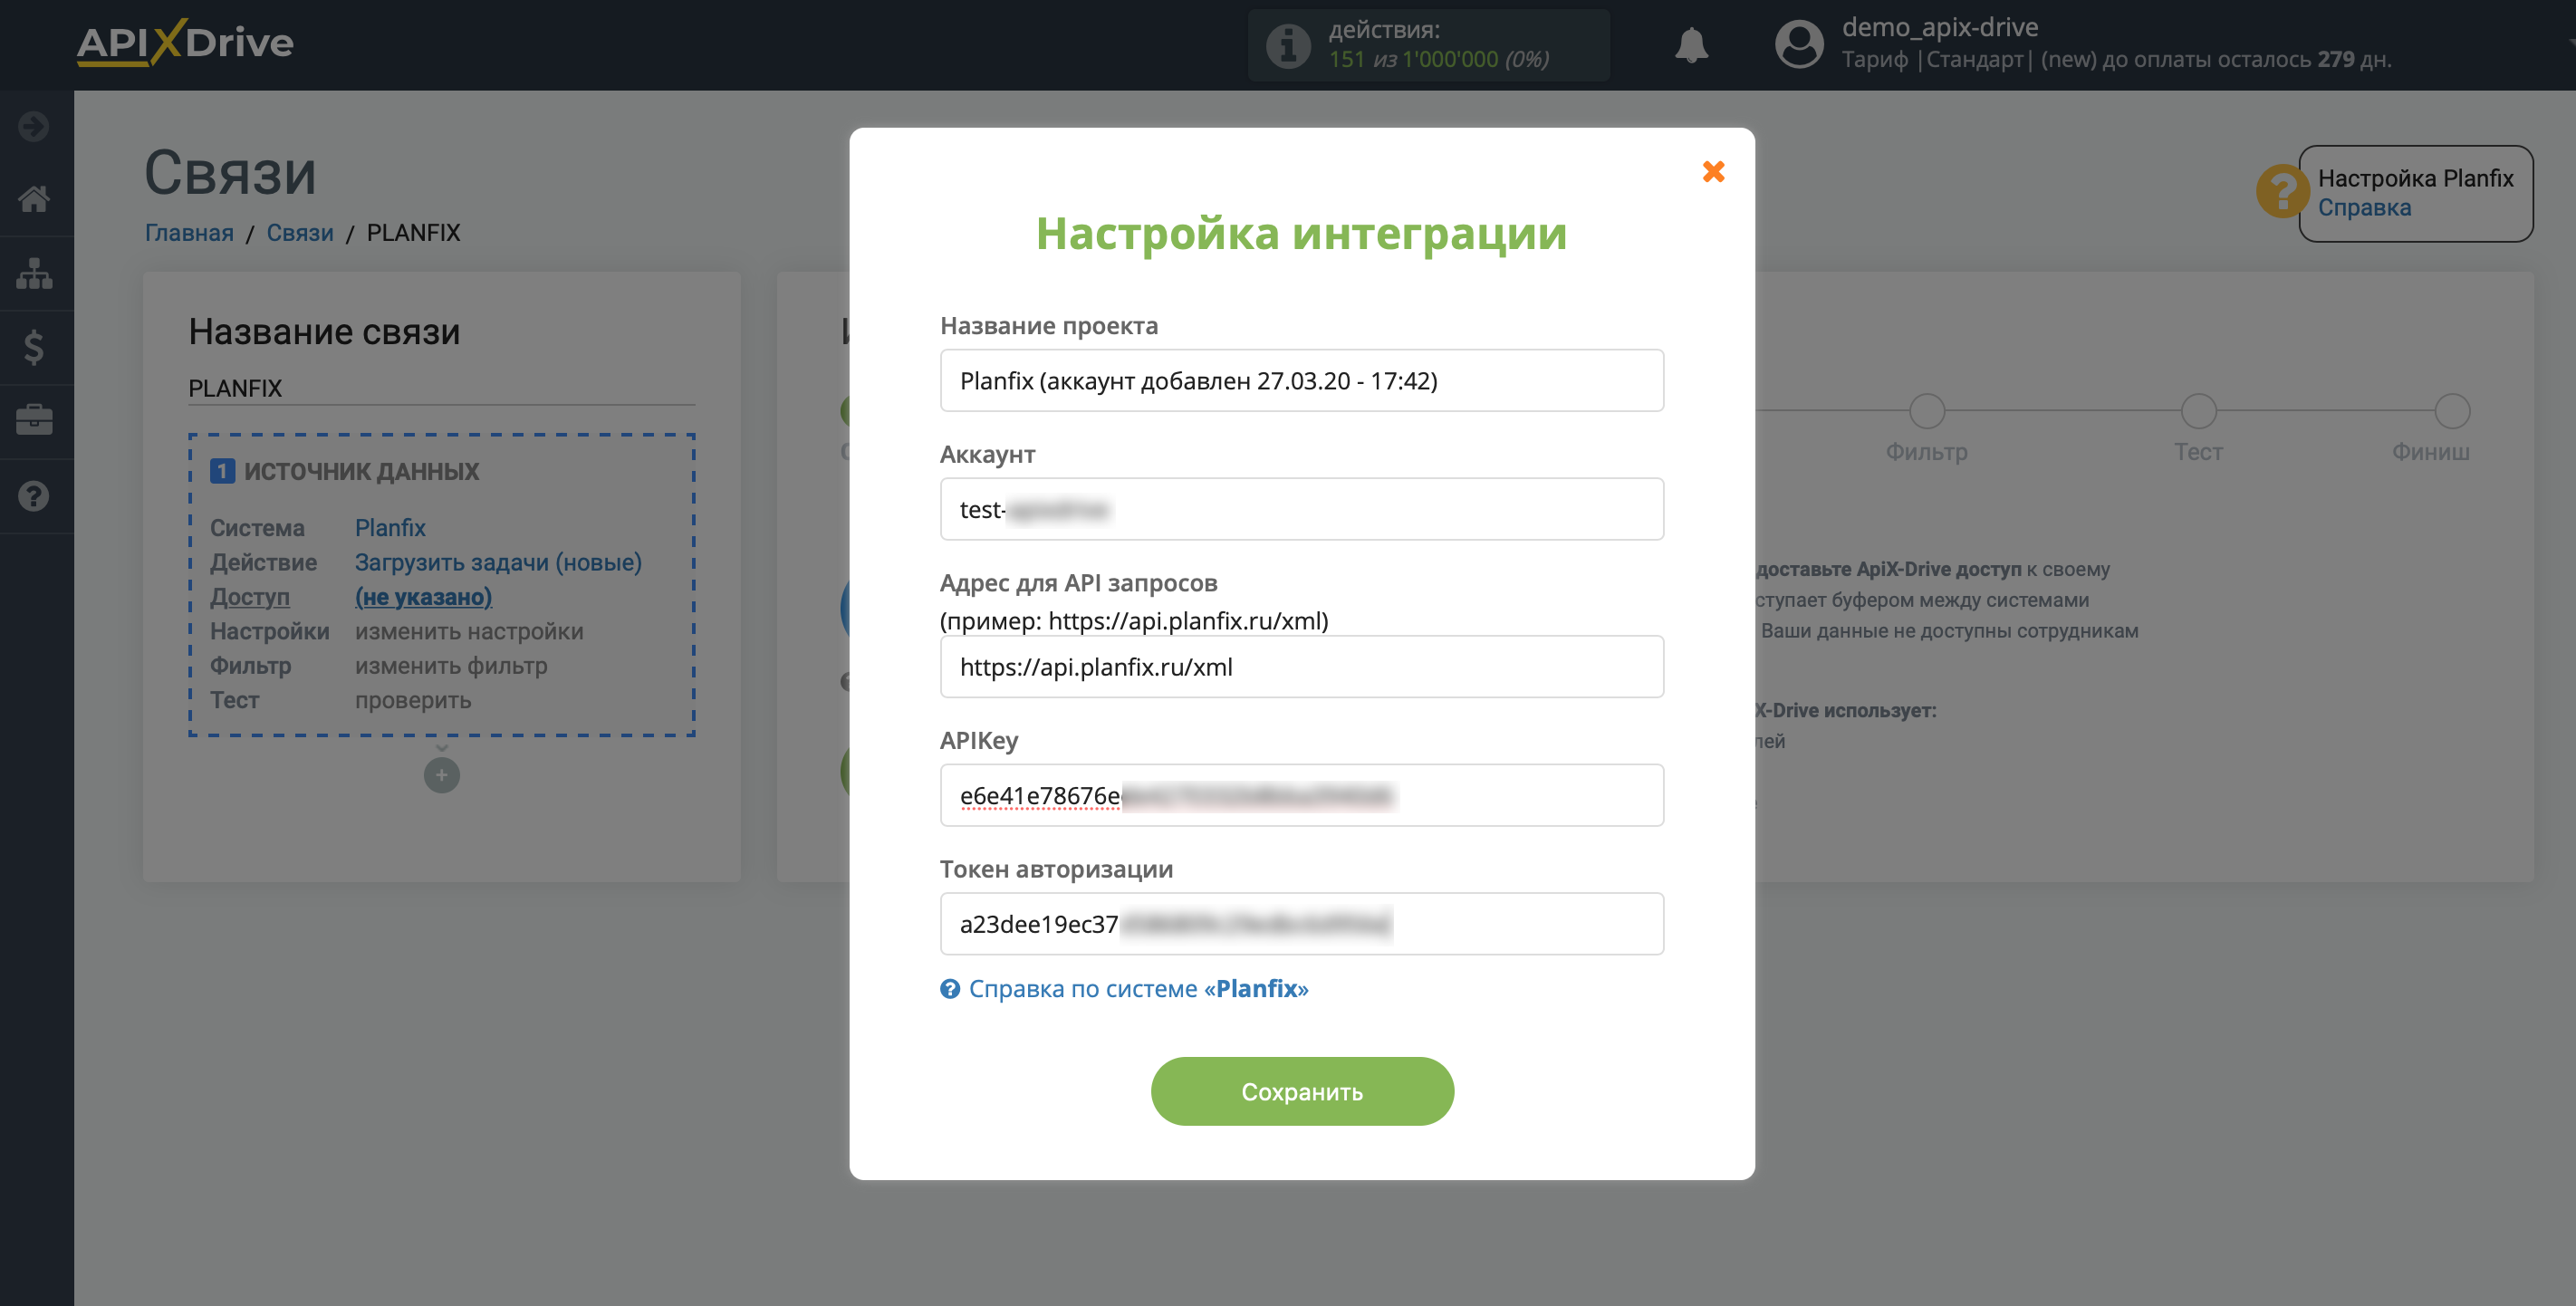
Task: Click Planfix system link
Action: point(390,527)
